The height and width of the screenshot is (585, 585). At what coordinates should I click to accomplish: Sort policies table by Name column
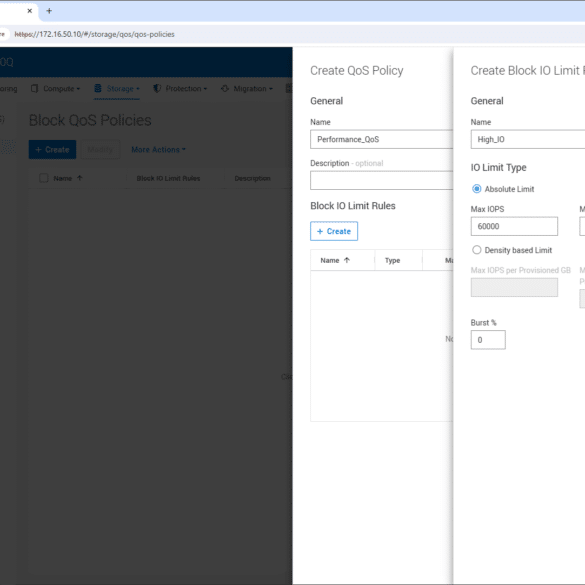click(x=62, y=178)
